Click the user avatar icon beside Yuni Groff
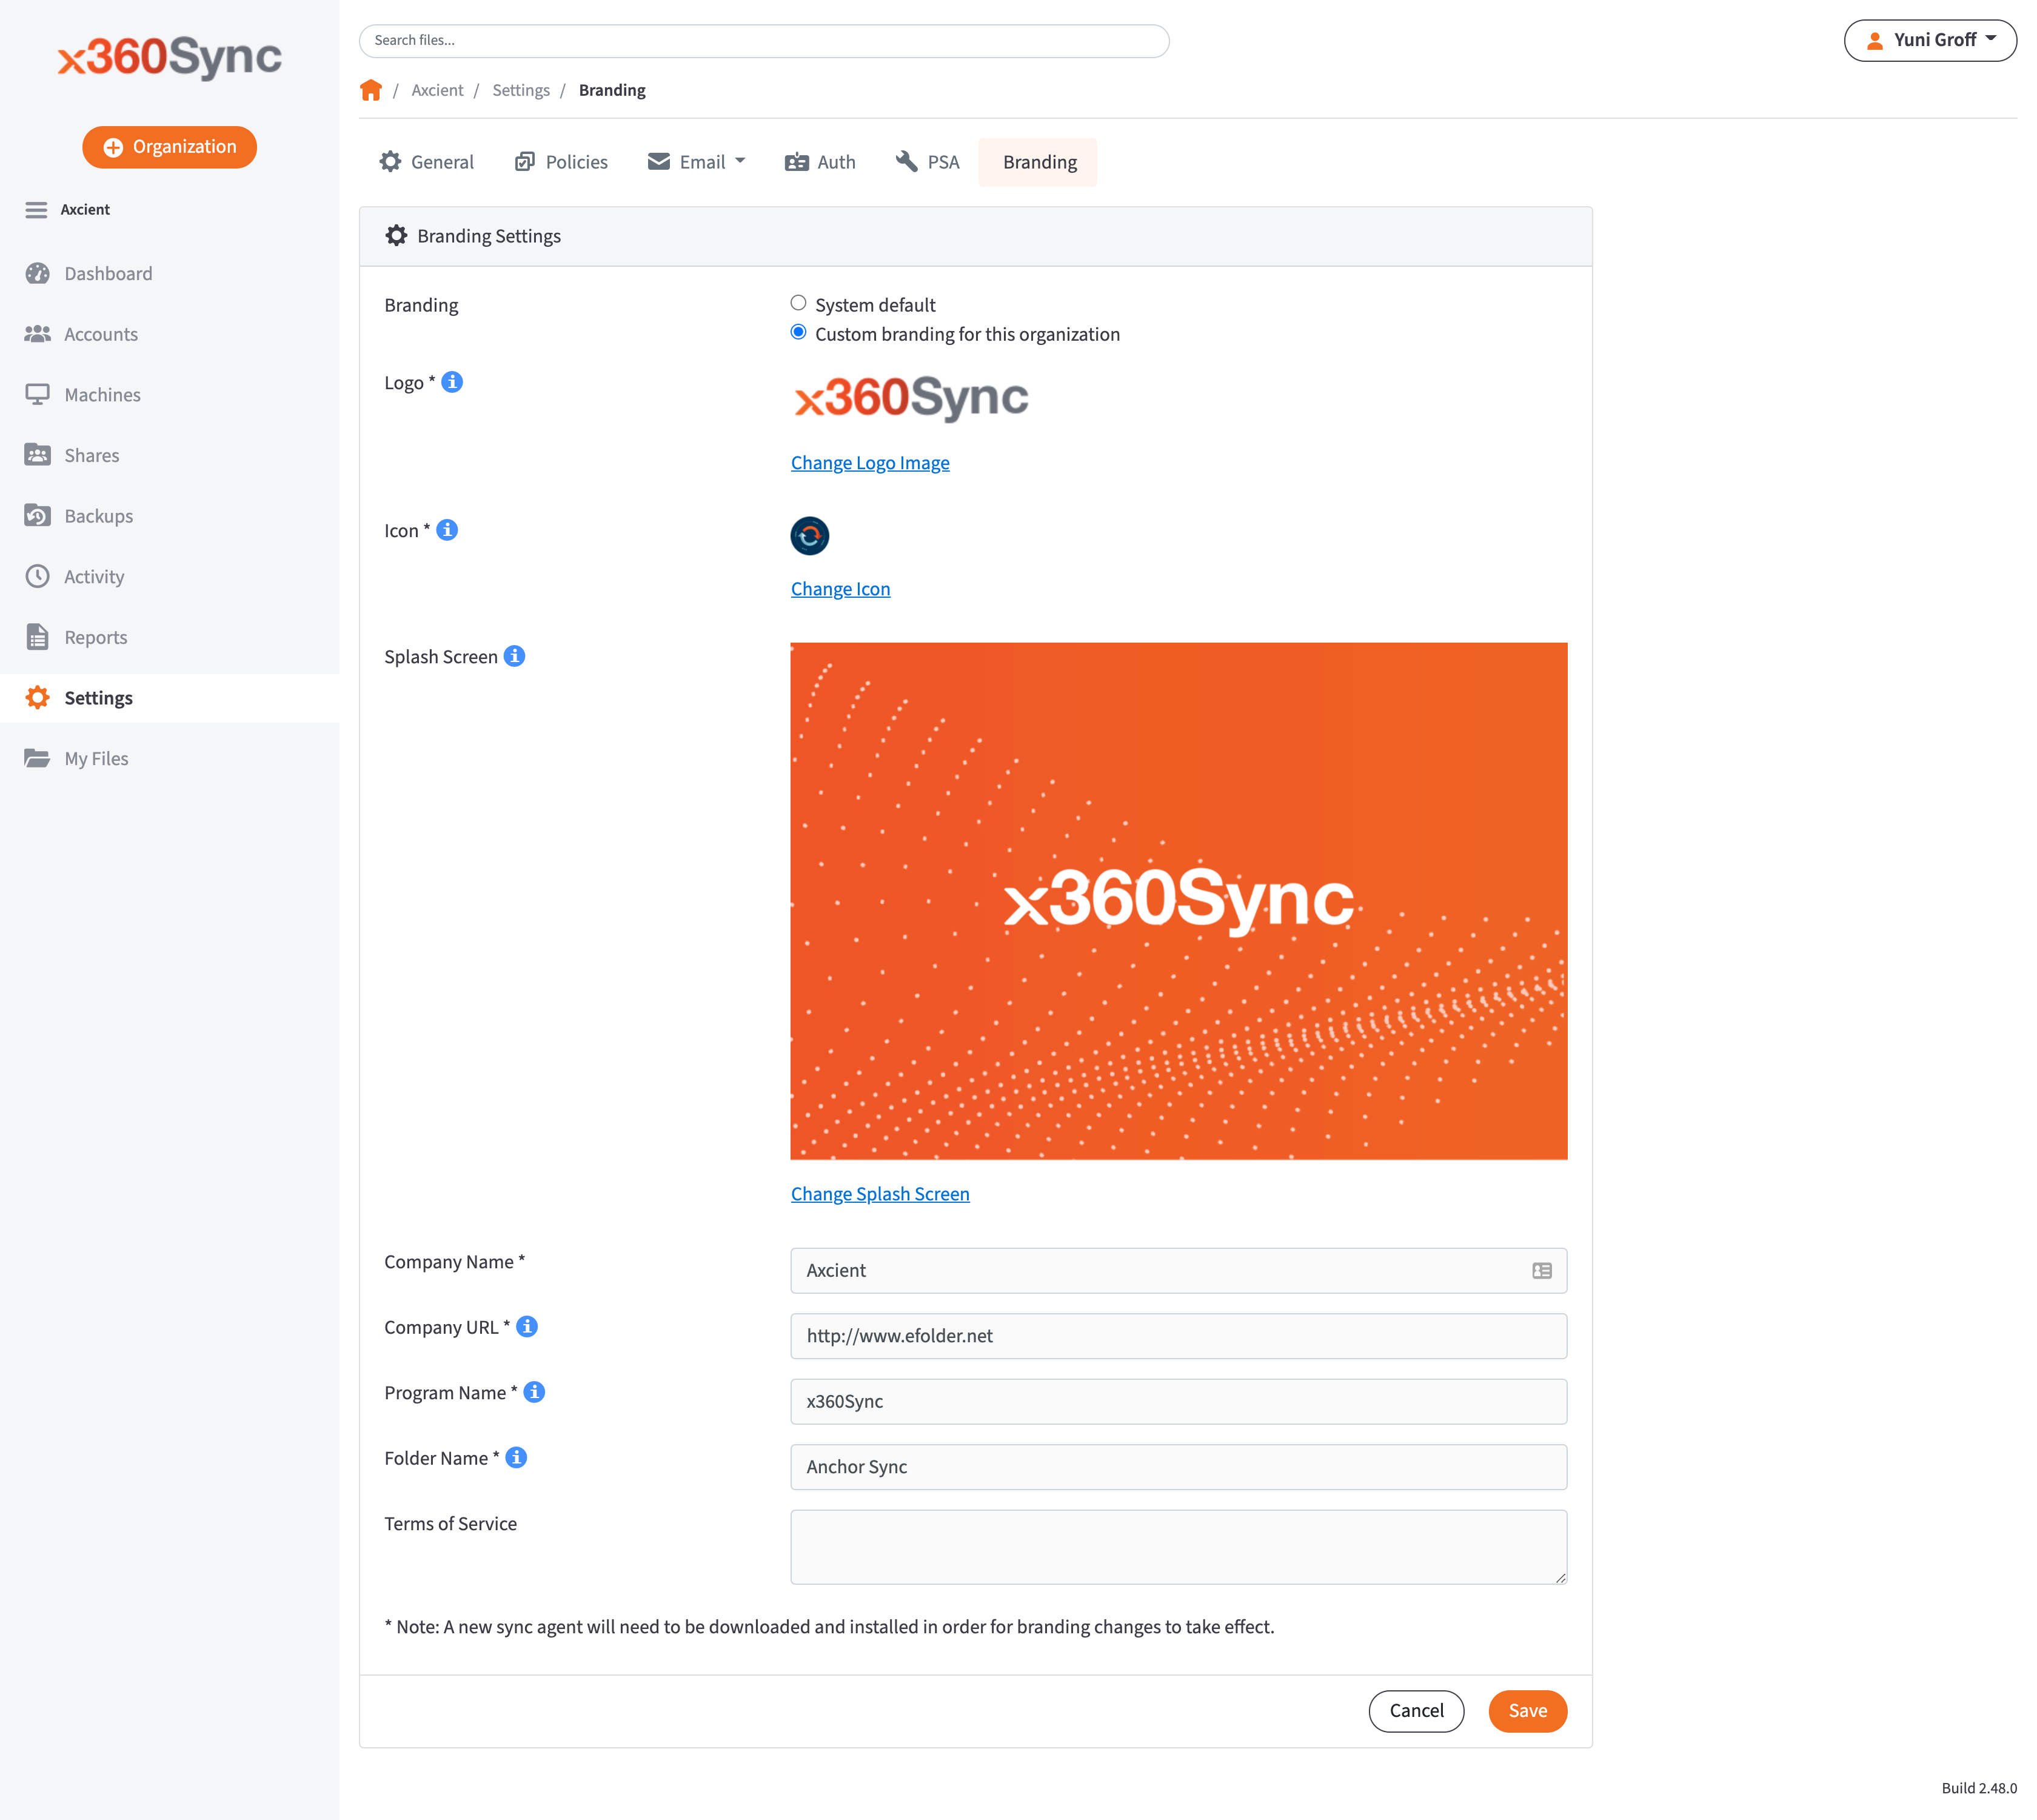Screen dimensions: 2037x1820 click(x=1875, y=41)
